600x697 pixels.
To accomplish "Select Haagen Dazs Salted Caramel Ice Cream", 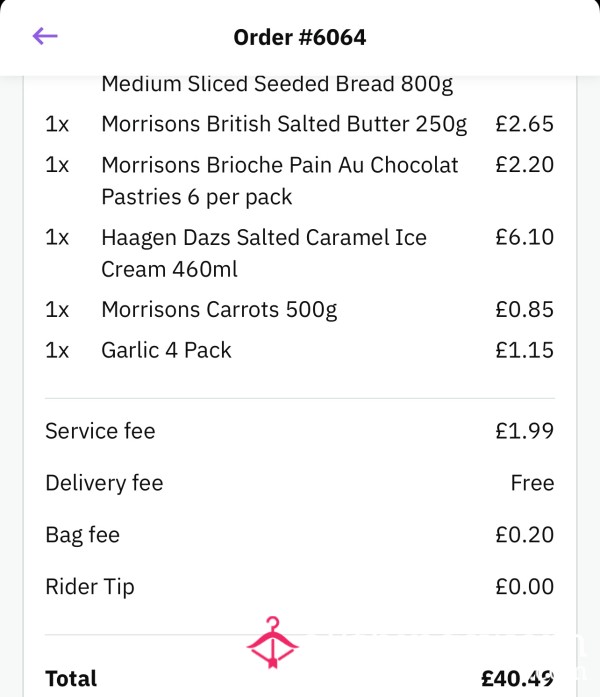I will point(300,253).
